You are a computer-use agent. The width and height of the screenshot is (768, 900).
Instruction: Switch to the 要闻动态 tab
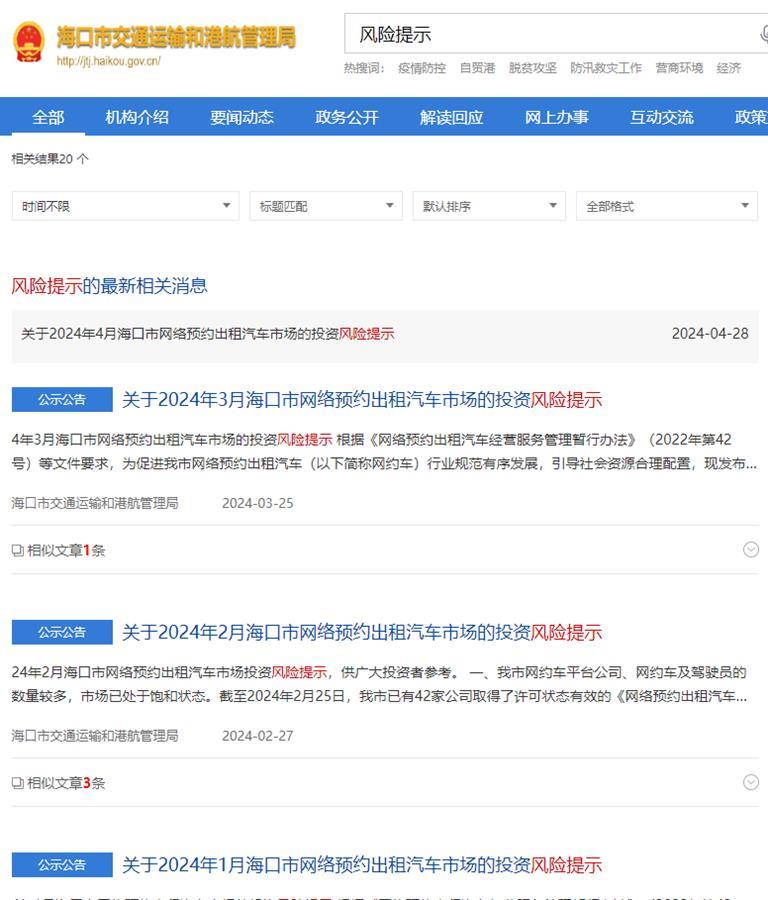point(242,117)
